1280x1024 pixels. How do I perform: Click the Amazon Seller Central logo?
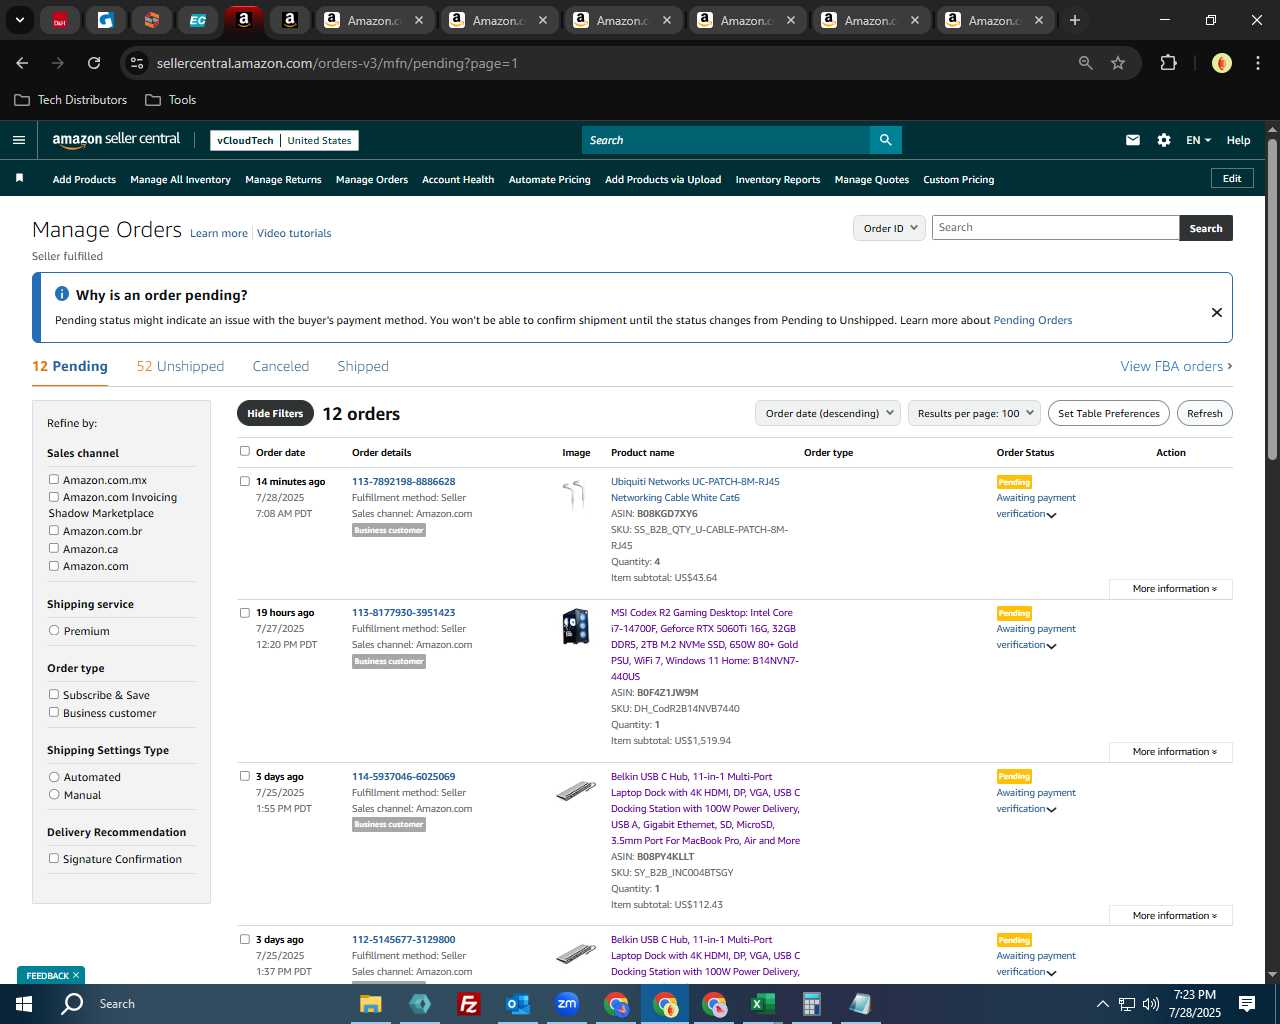[116, 140]
